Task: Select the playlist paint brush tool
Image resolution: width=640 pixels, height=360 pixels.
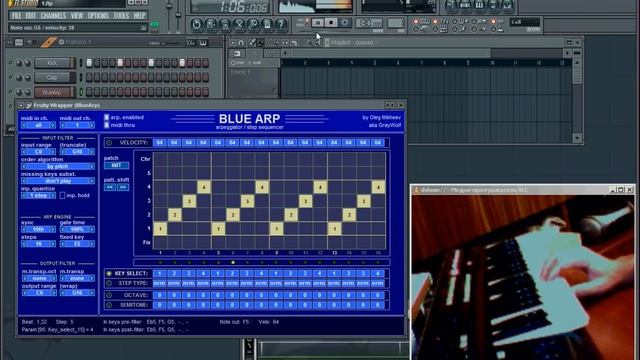Action: pos(260,42)
